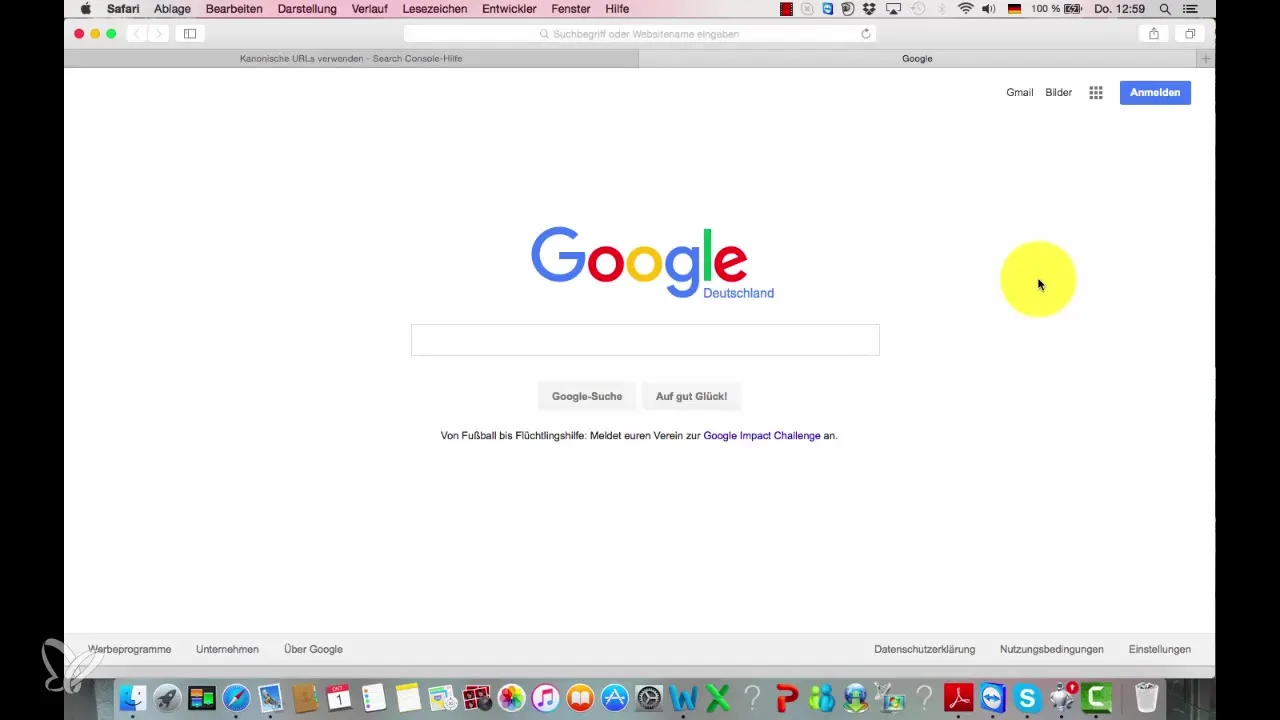Viewport: 1280px width, 720px height.
Task: Open Safari compass icon in Dock
Action: 236,697
